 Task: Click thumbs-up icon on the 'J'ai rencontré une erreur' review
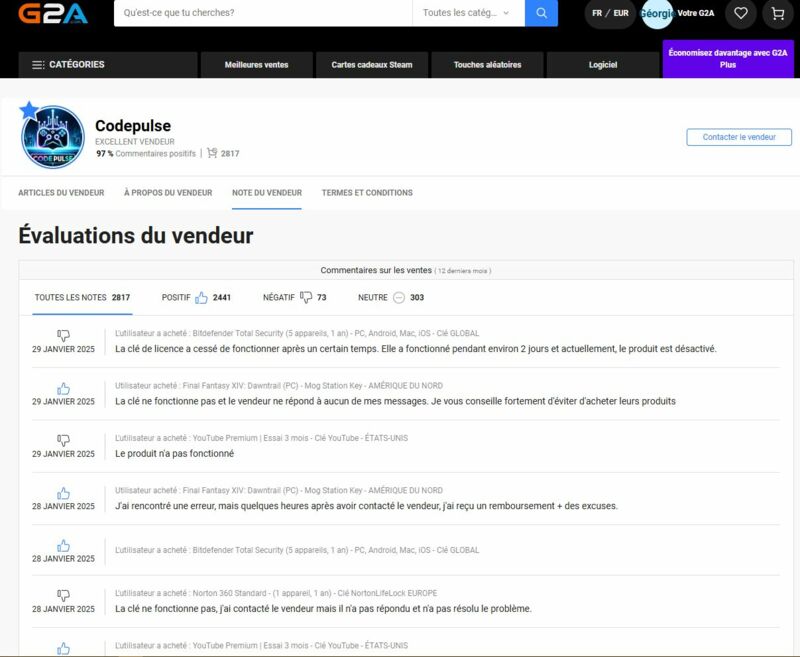pos(63,493)
